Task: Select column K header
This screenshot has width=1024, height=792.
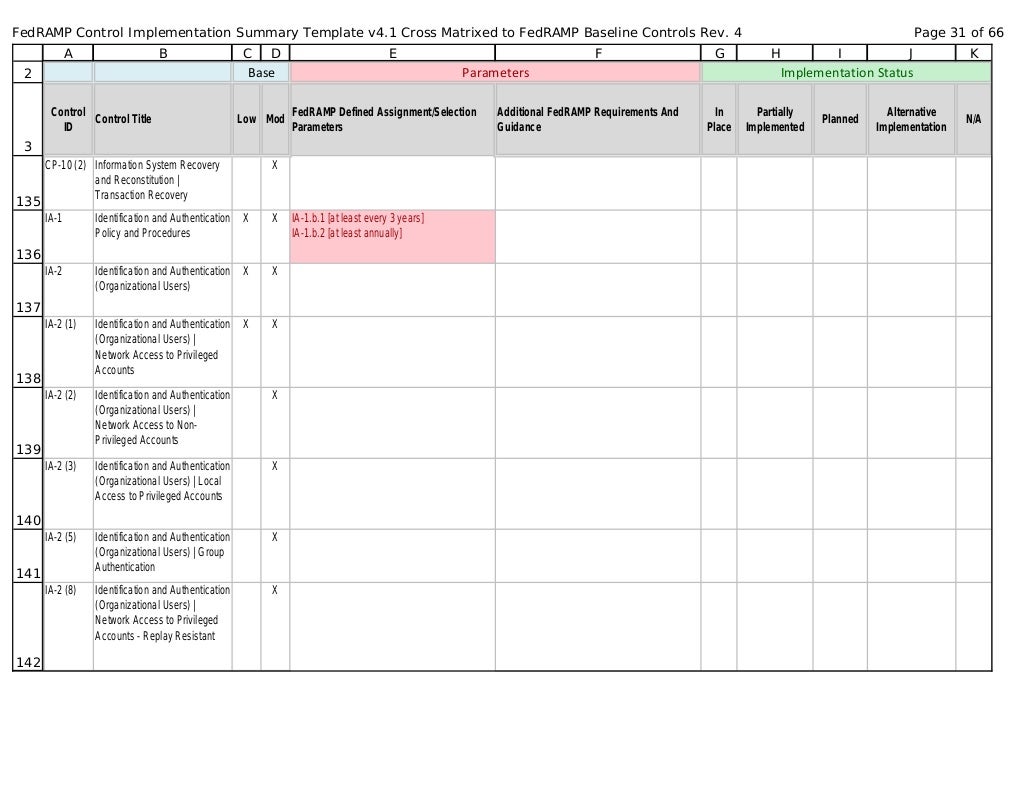Action: [x=974, y=54]
